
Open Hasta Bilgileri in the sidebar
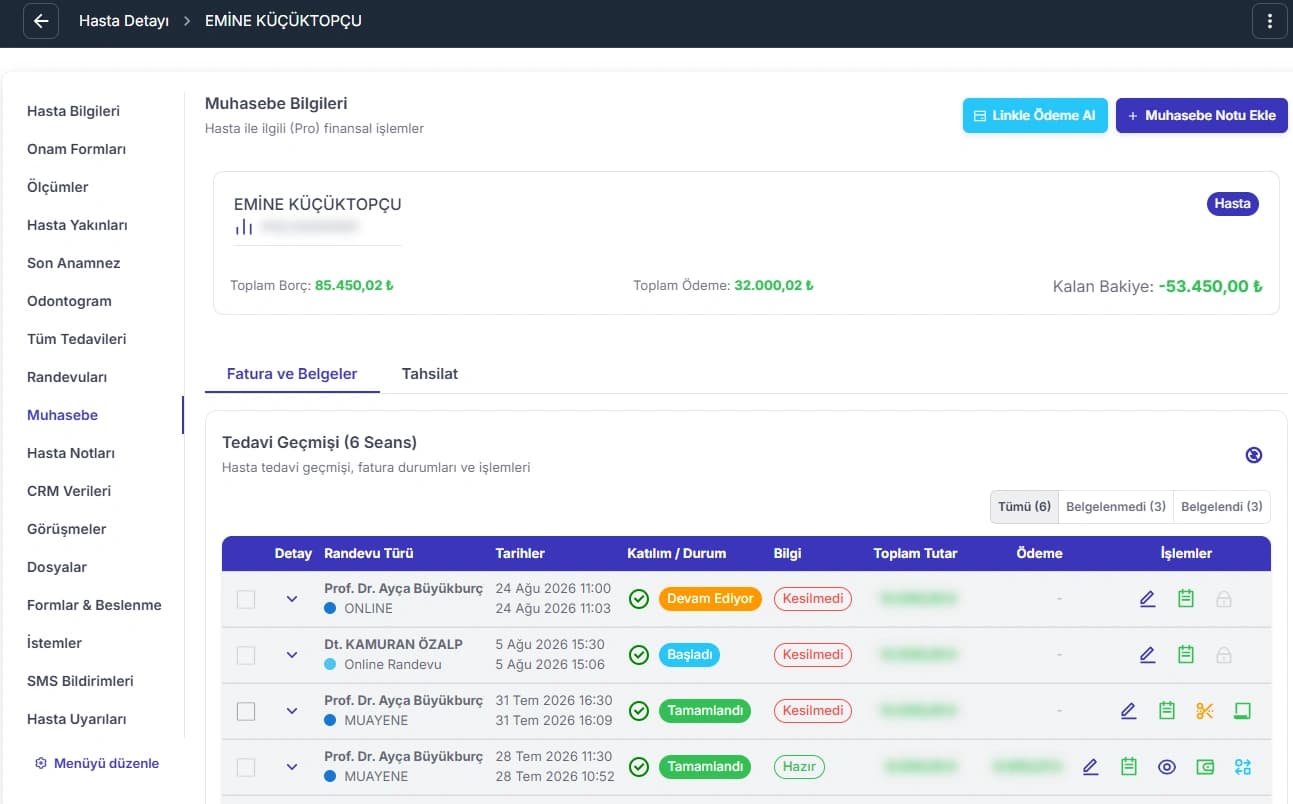(x=73, y=111)
